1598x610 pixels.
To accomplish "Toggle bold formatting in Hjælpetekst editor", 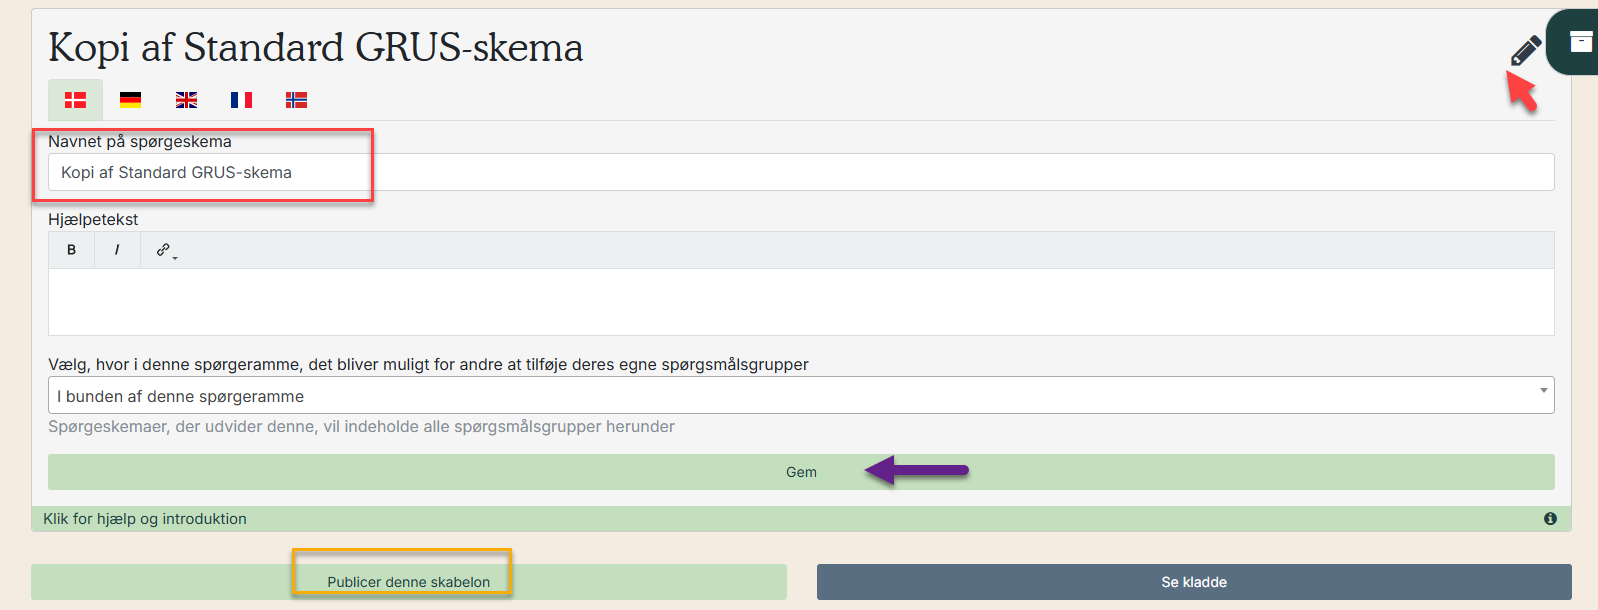I will [71, 250].
